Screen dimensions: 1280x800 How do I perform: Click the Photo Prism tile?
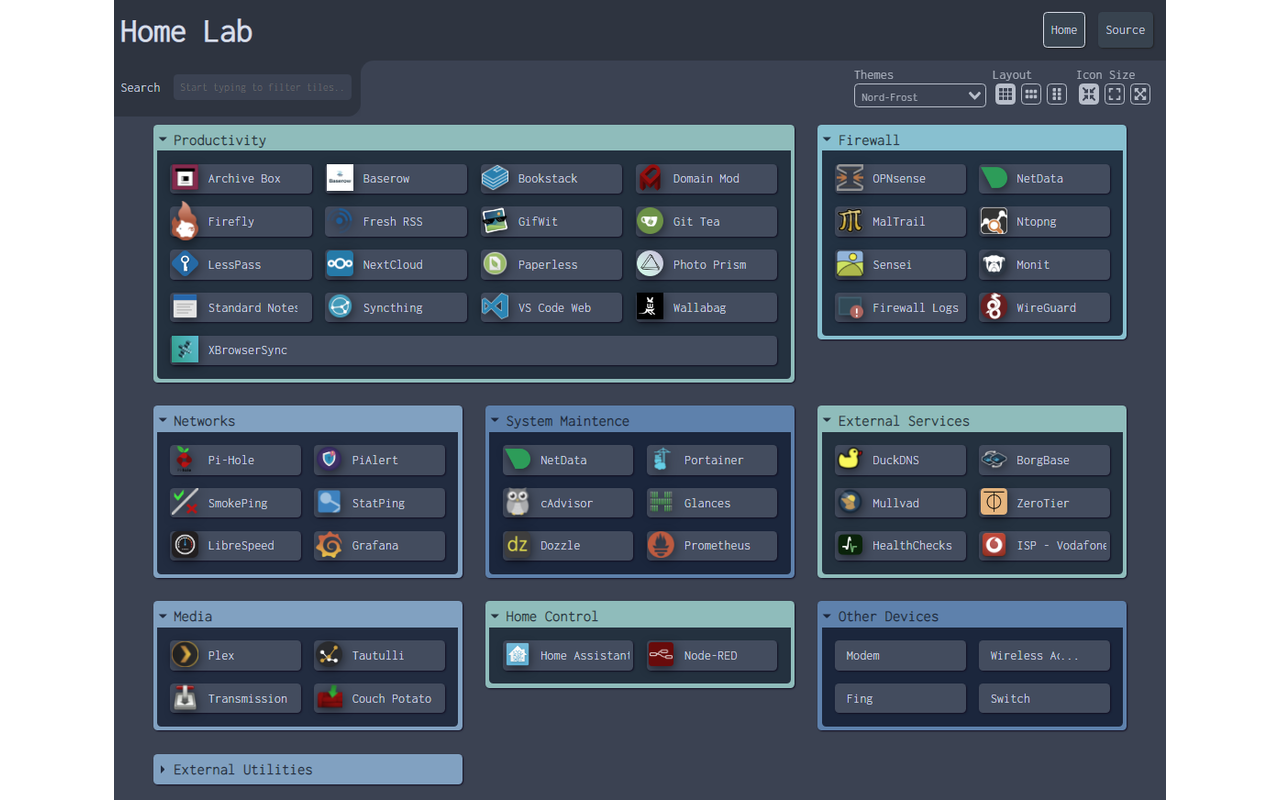pyautogui.click(x=706, y=265)
